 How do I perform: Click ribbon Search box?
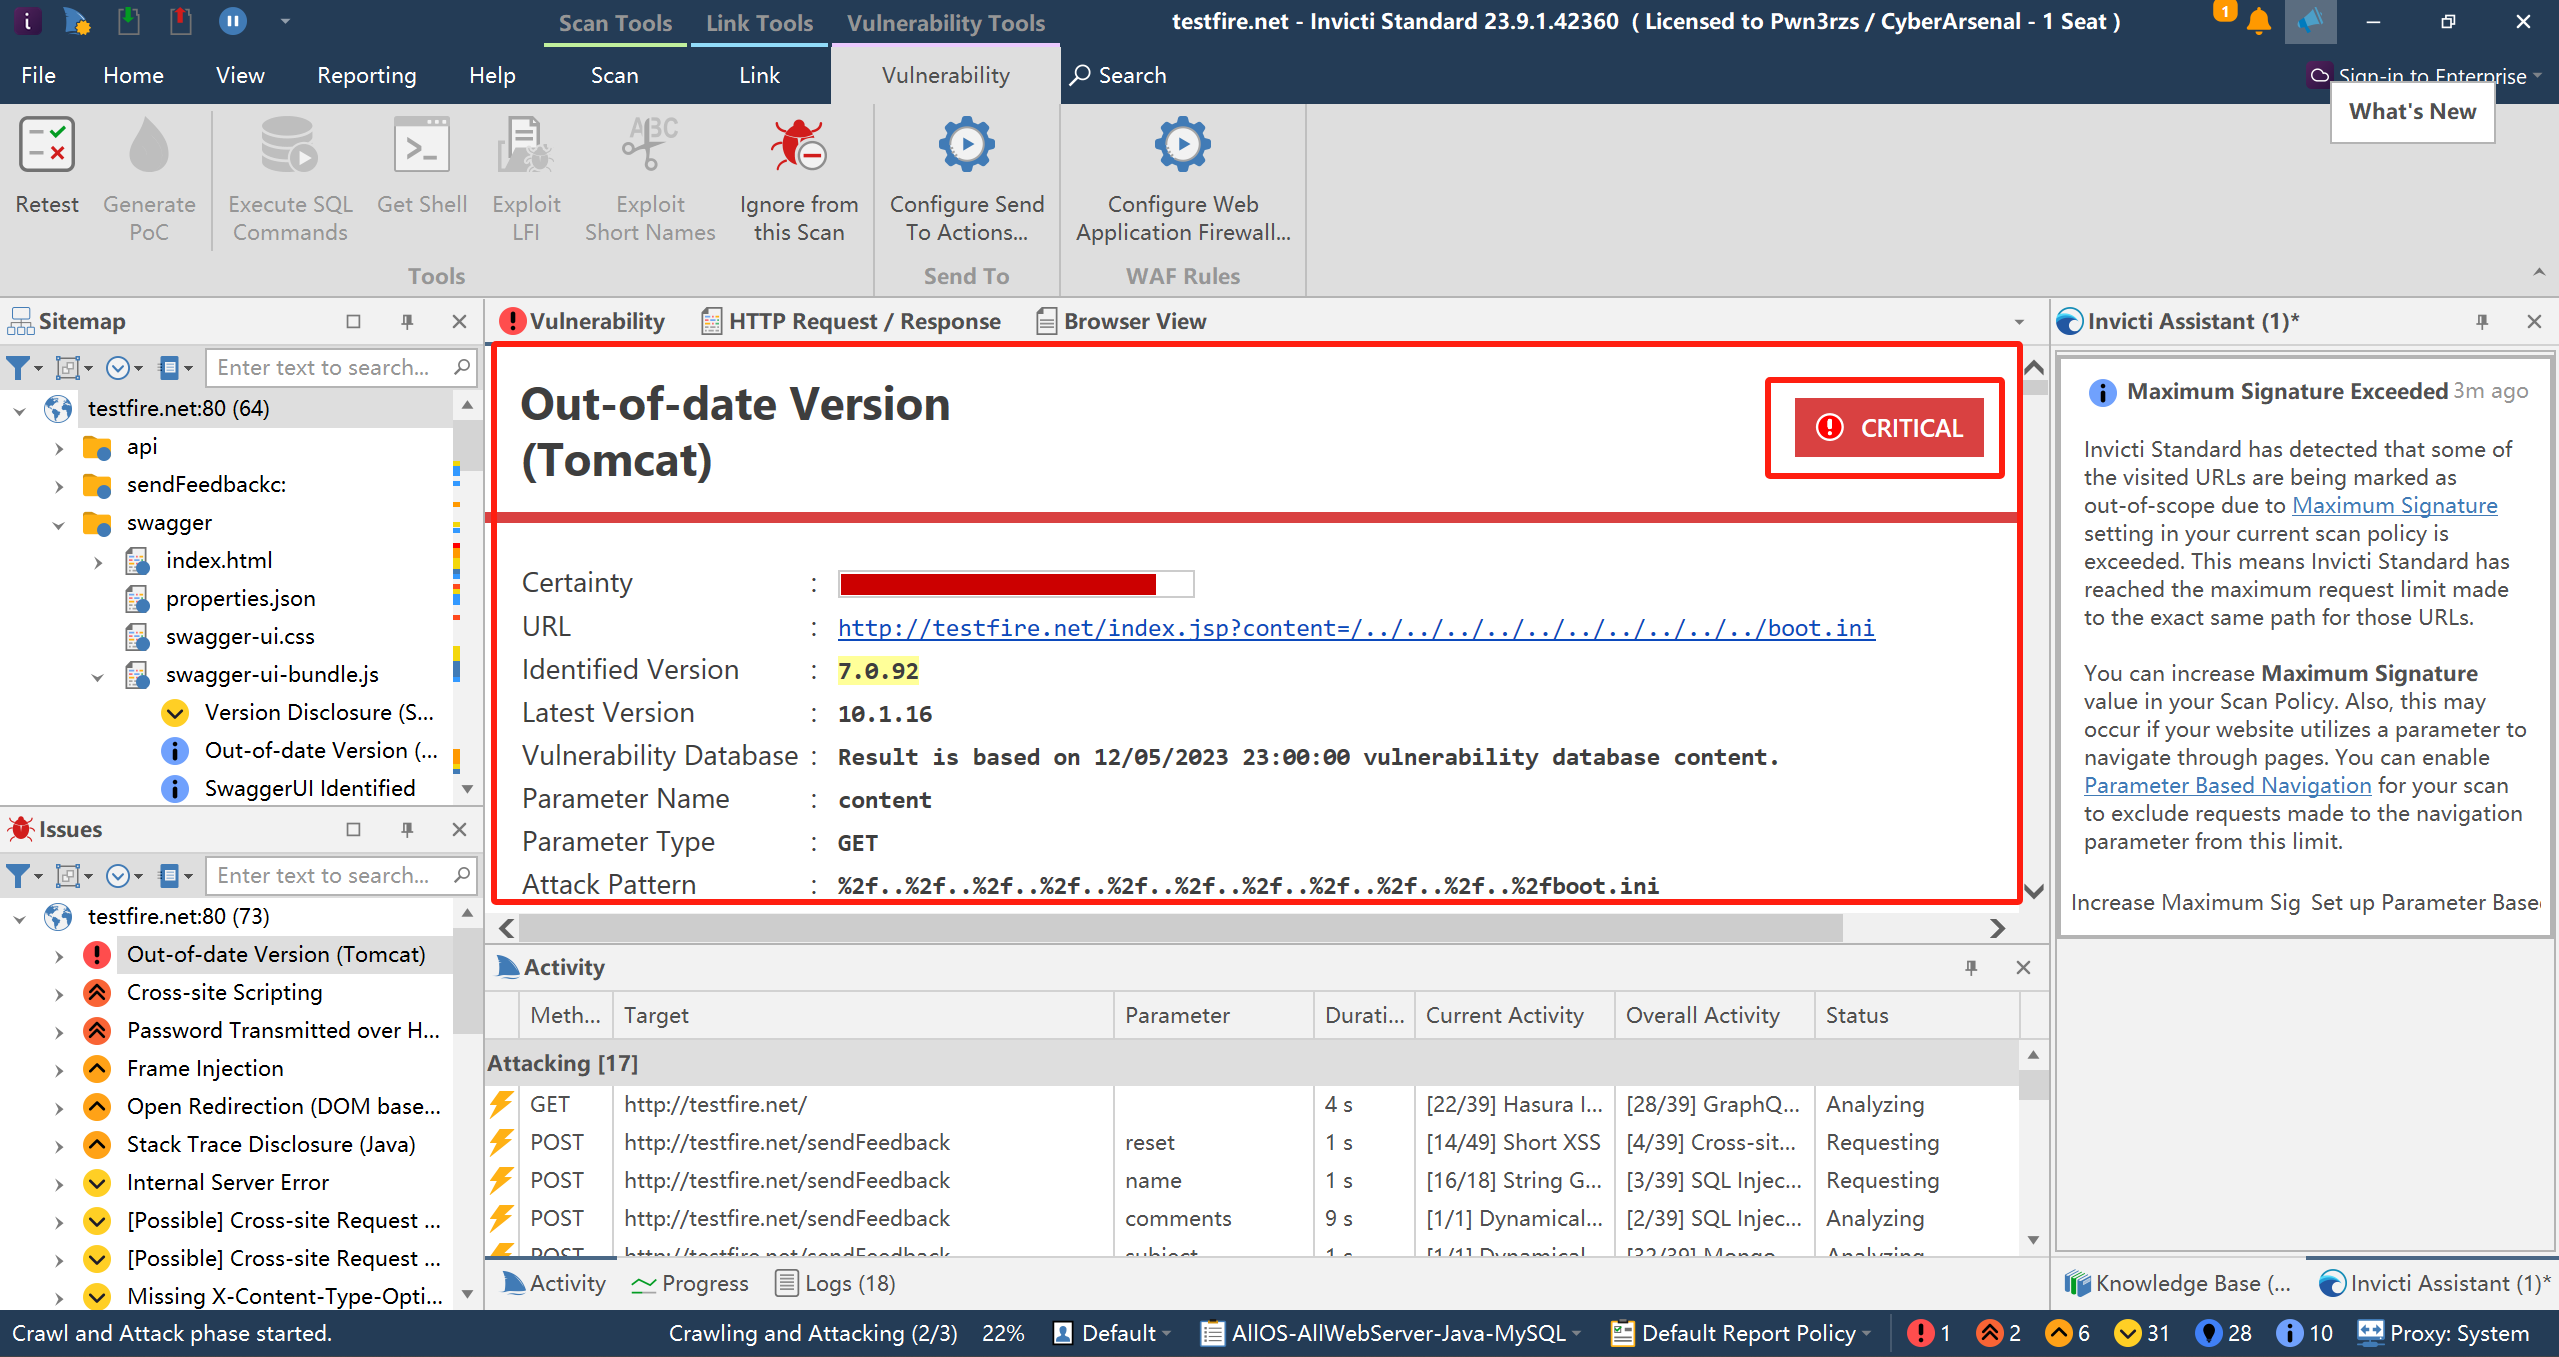(1118, 75)
